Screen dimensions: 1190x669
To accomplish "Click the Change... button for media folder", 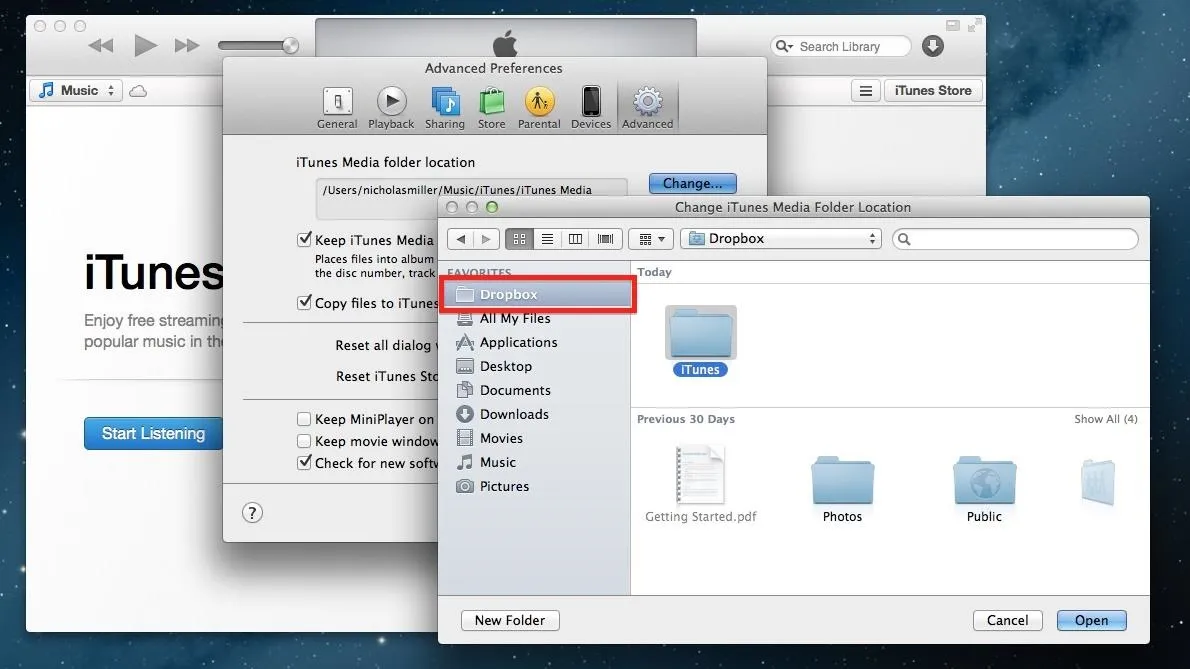I will [x=692, y=184].
